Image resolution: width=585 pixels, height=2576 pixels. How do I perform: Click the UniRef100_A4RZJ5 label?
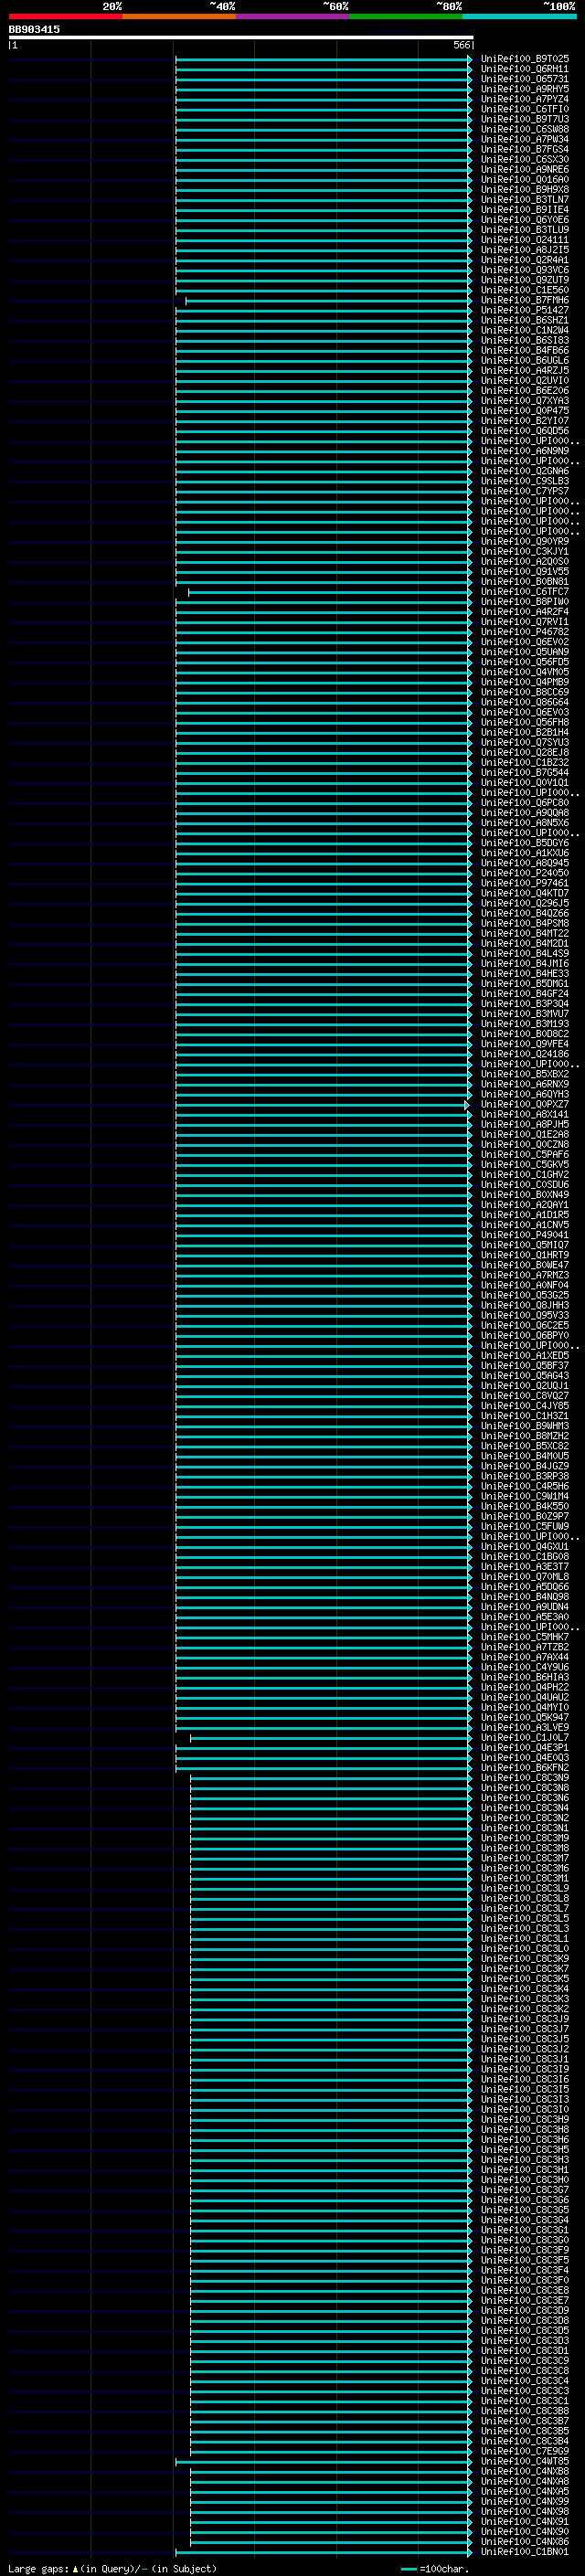click(x=524, y=370)
